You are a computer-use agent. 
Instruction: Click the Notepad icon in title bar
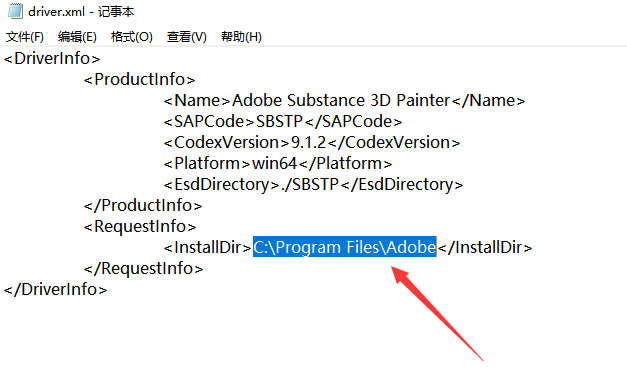click(x=15, y=11)
